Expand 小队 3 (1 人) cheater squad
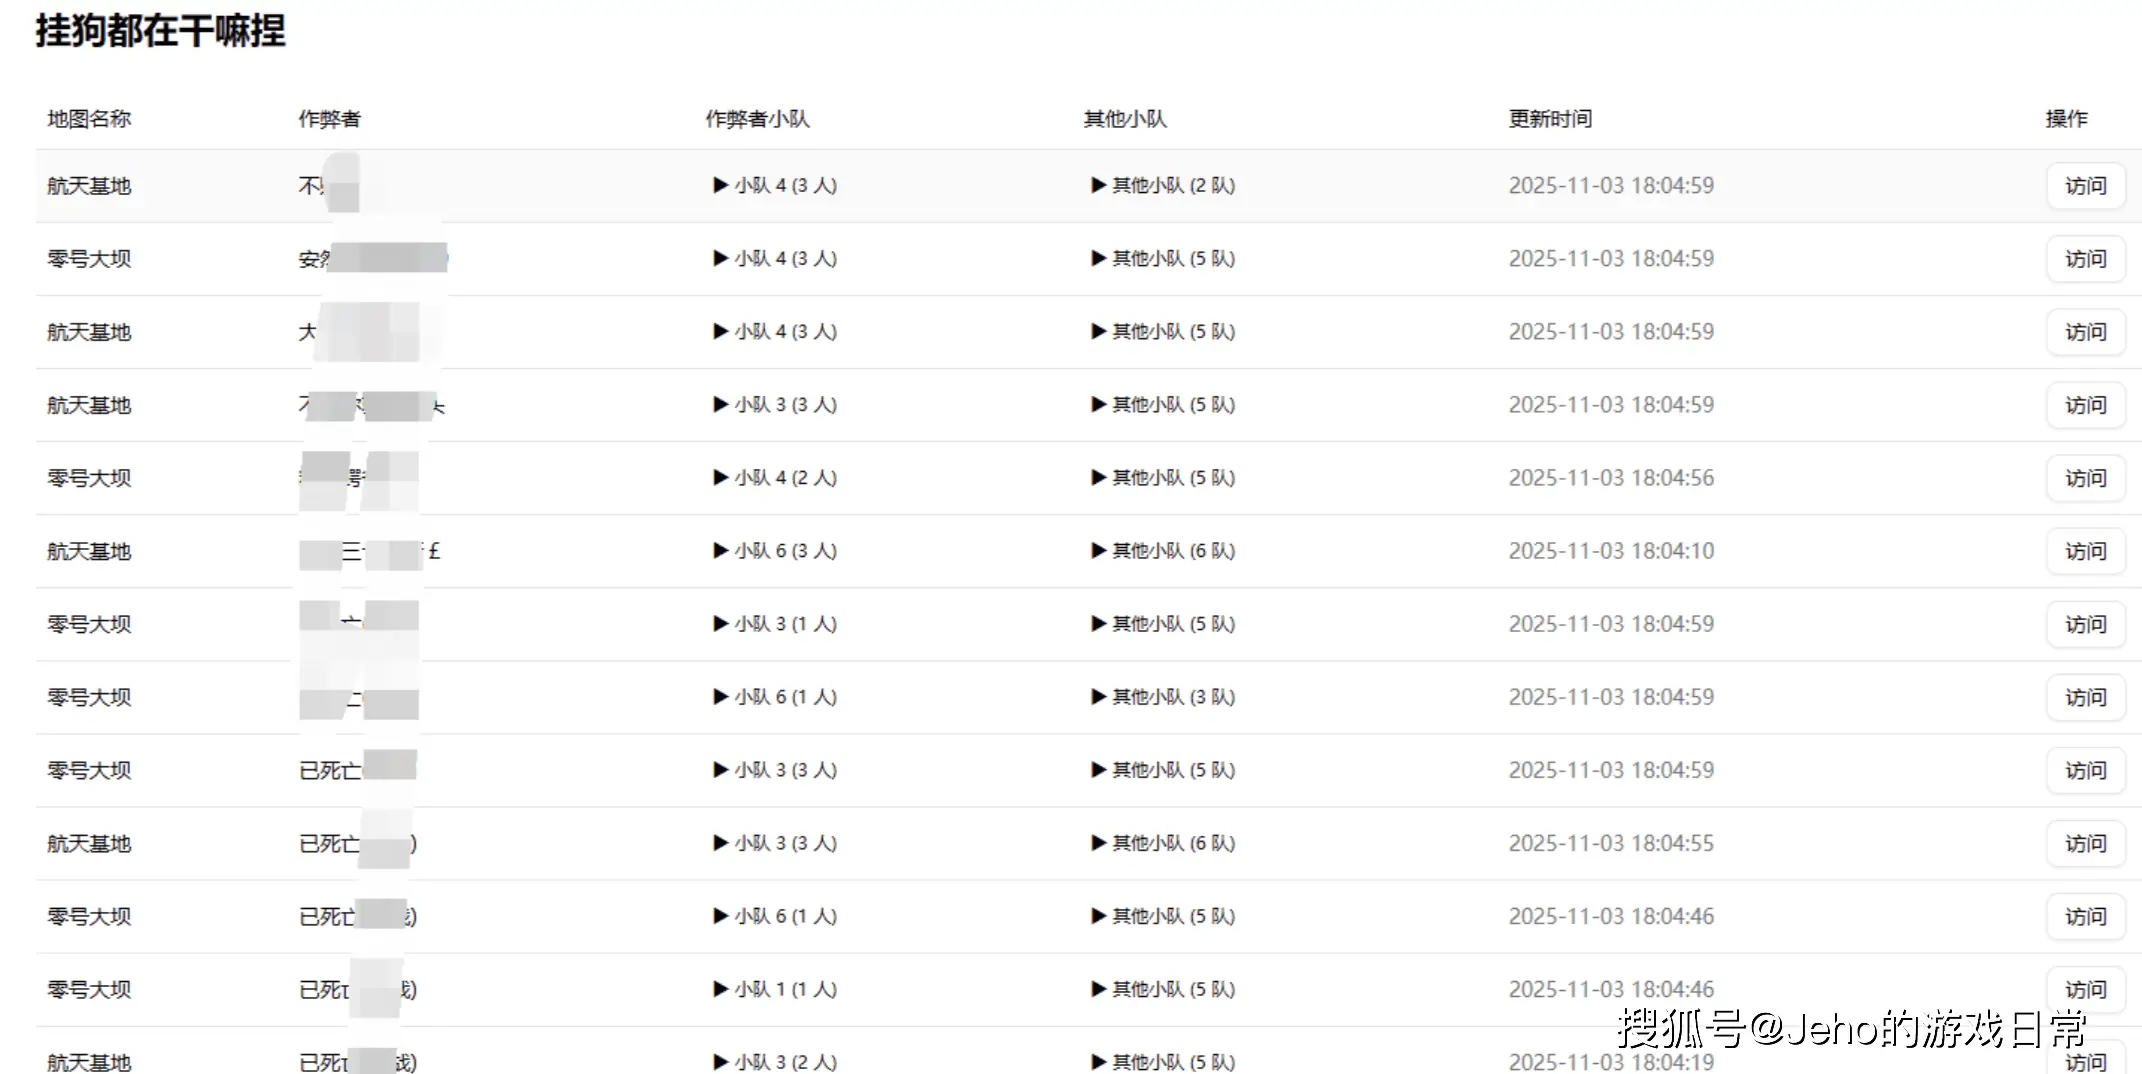Image resolution: width=2142 pixels, height=1074 pixels. (x=775, y=624)
